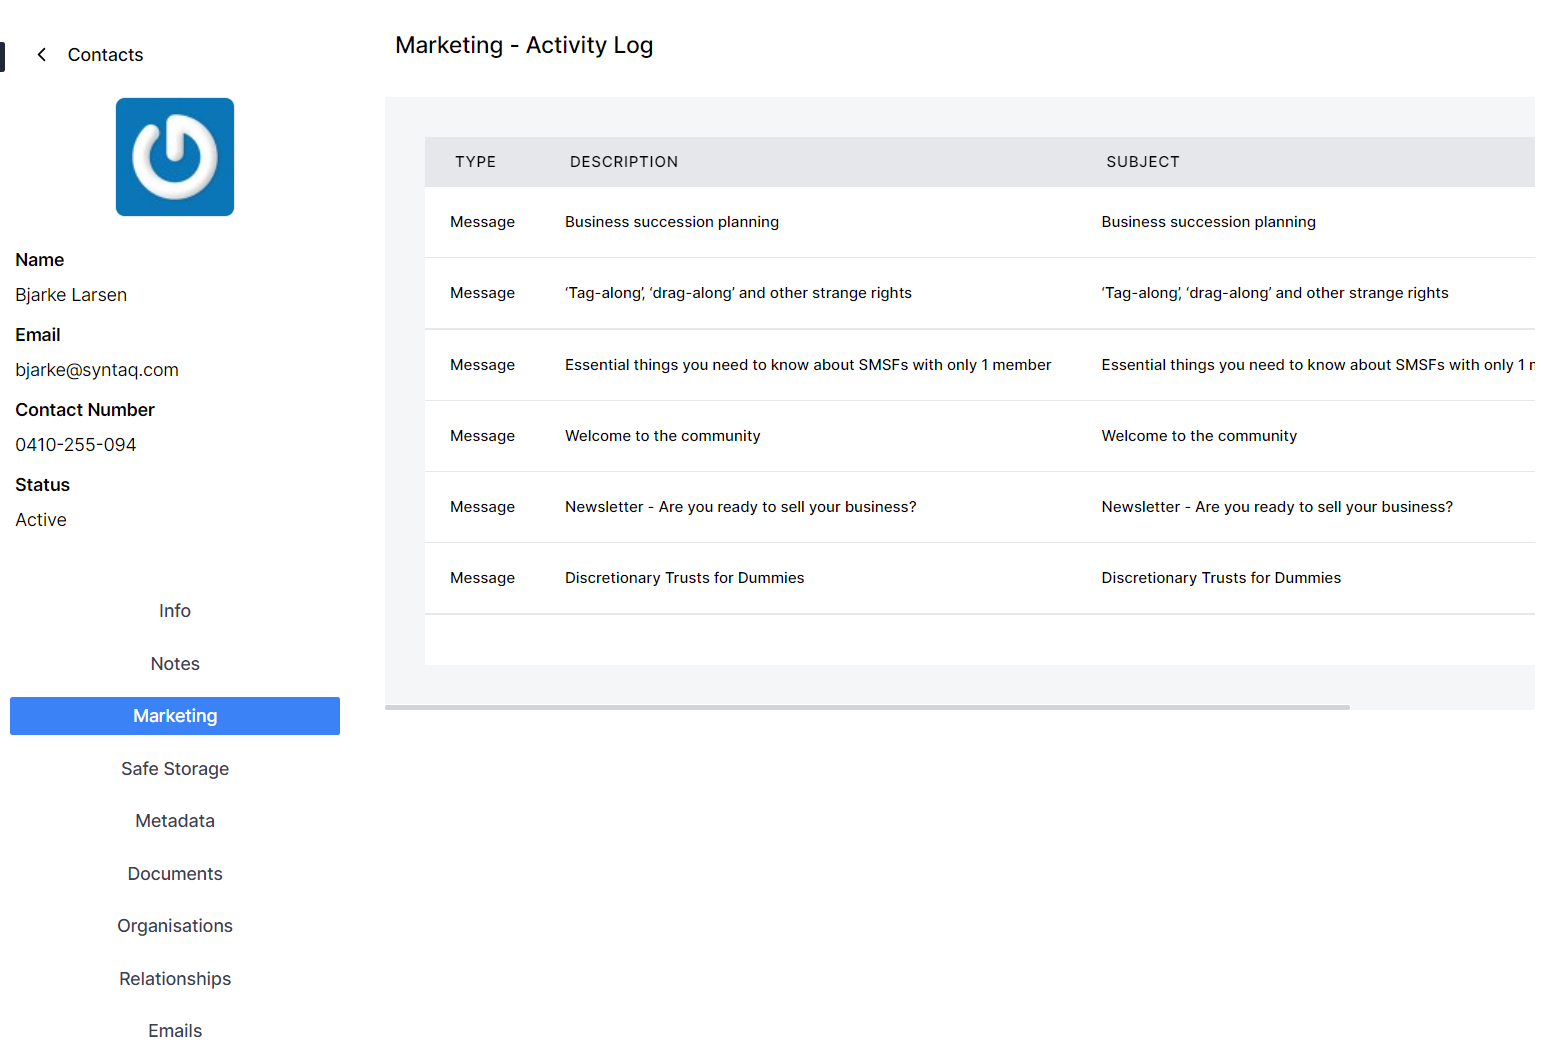
Task: Select the Marketing tab
Action: pyautogui.click(x=175, y=716)
